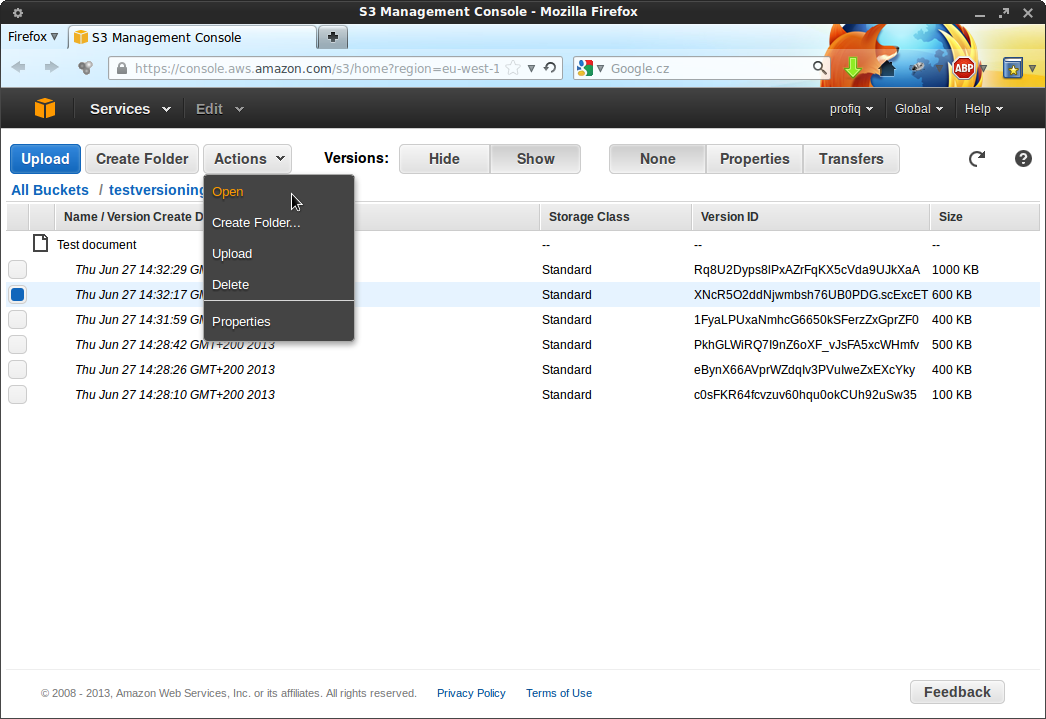Select the Test document row name
This screenshot has height=719, width=1046.
(97, 245)
